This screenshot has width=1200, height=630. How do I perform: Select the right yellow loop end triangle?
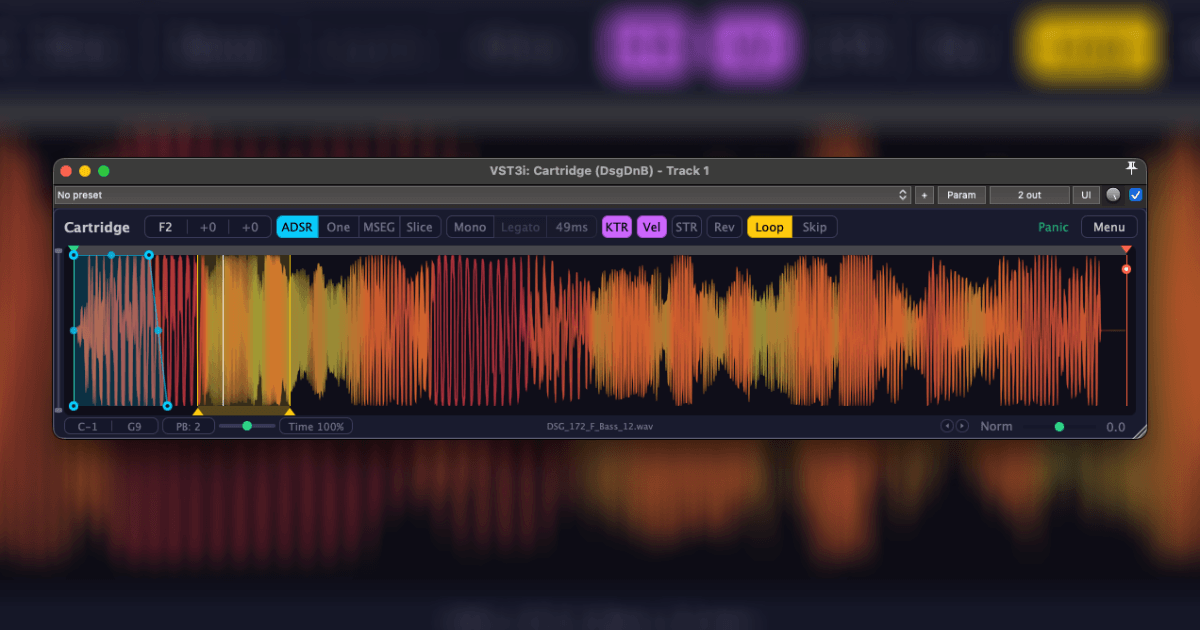(289, 411)
